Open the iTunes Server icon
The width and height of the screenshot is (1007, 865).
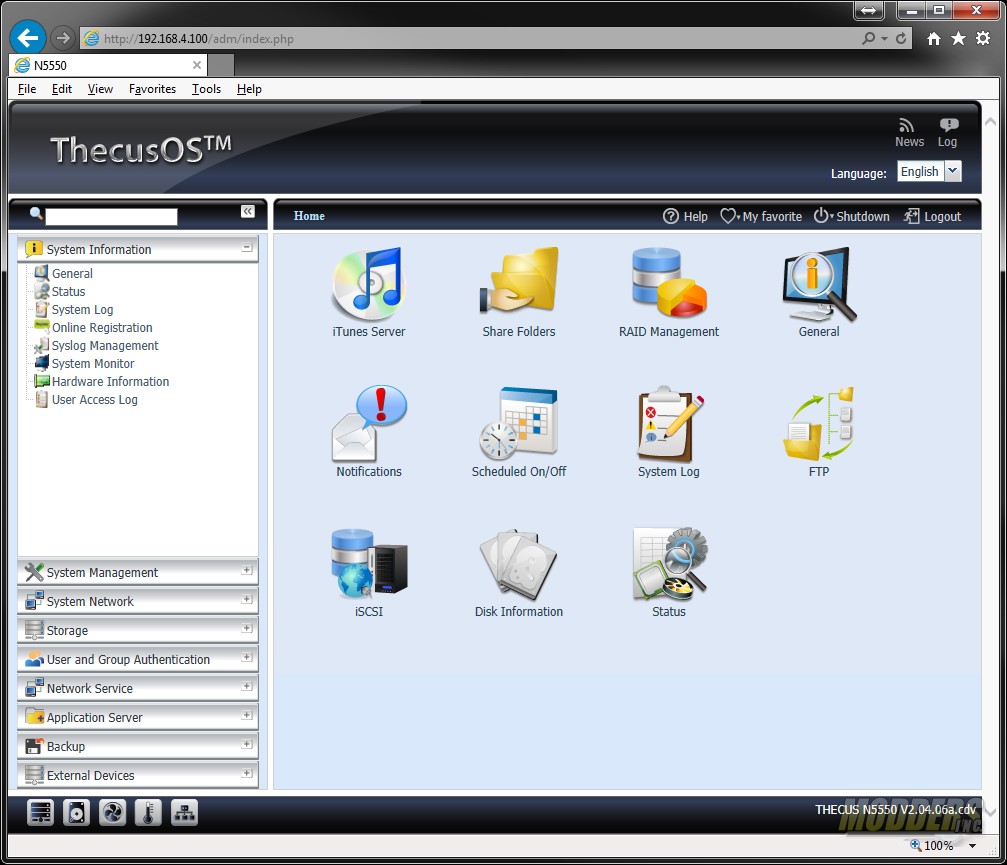point(369,285)
